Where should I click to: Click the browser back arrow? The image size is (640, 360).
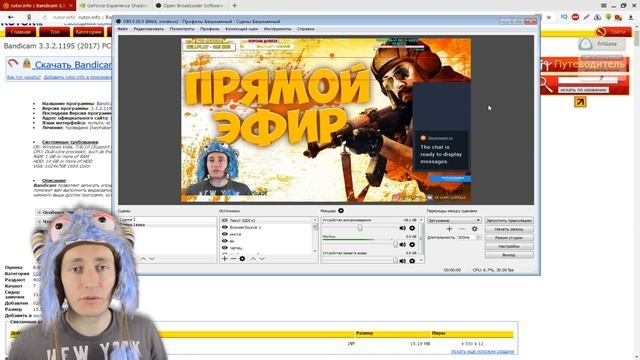click(x=11, y=17)
